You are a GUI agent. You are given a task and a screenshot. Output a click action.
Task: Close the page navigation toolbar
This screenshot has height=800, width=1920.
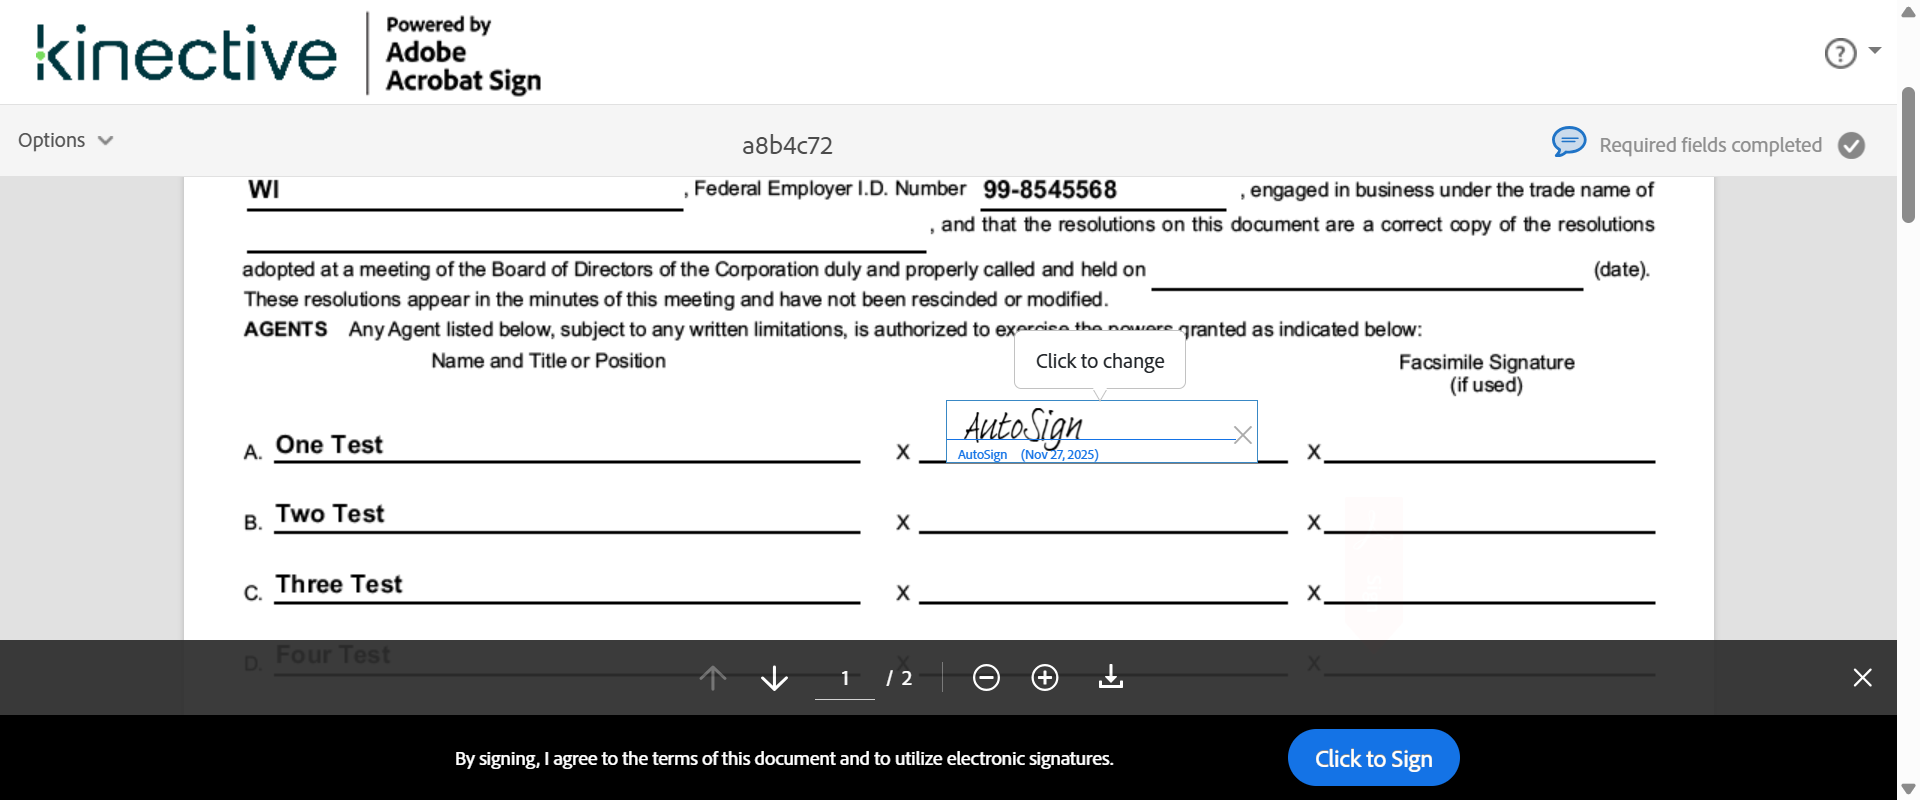(1862, 678)
